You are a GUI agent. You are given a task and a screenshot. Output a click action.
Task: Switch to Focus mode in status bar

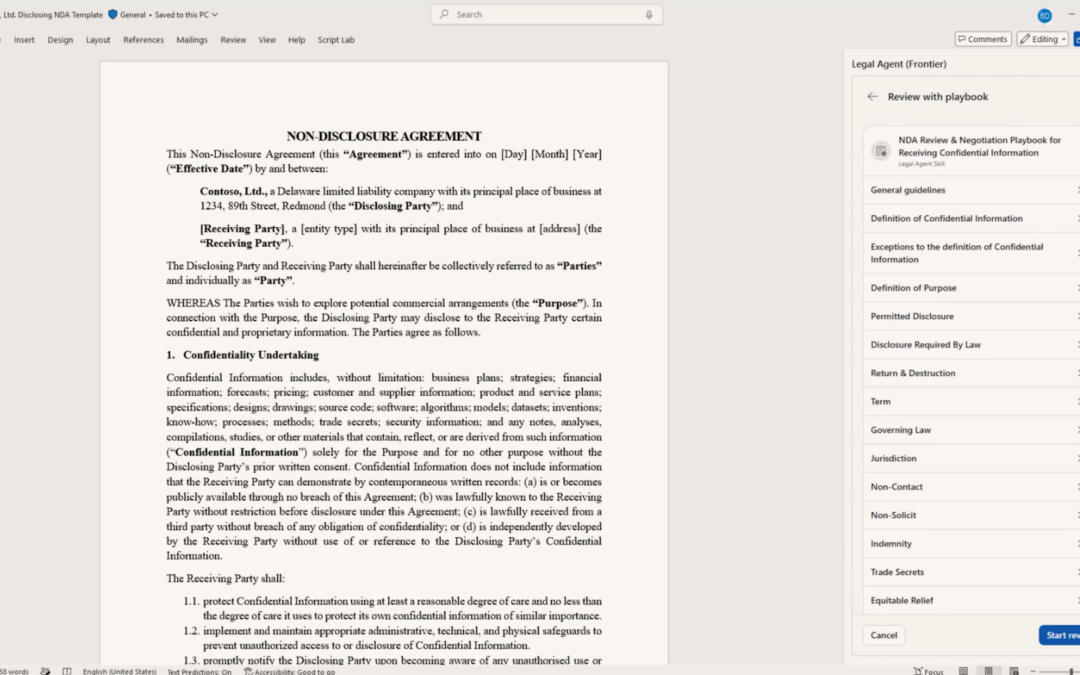click(x=928, y=671)
